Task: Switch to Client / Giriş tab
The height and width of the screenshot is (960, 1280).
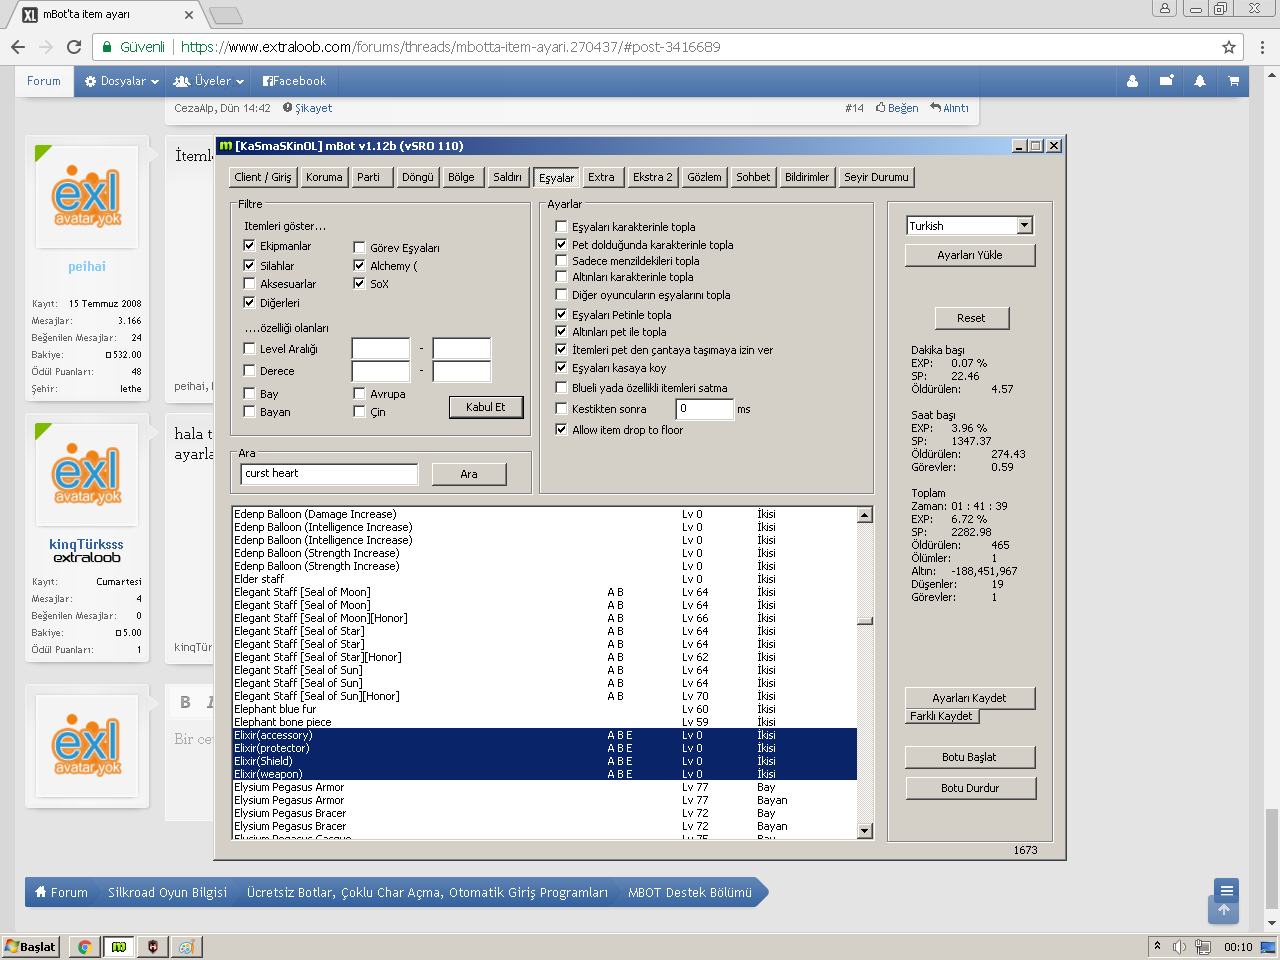Action: pyautogui.click(x=263, y=177)
